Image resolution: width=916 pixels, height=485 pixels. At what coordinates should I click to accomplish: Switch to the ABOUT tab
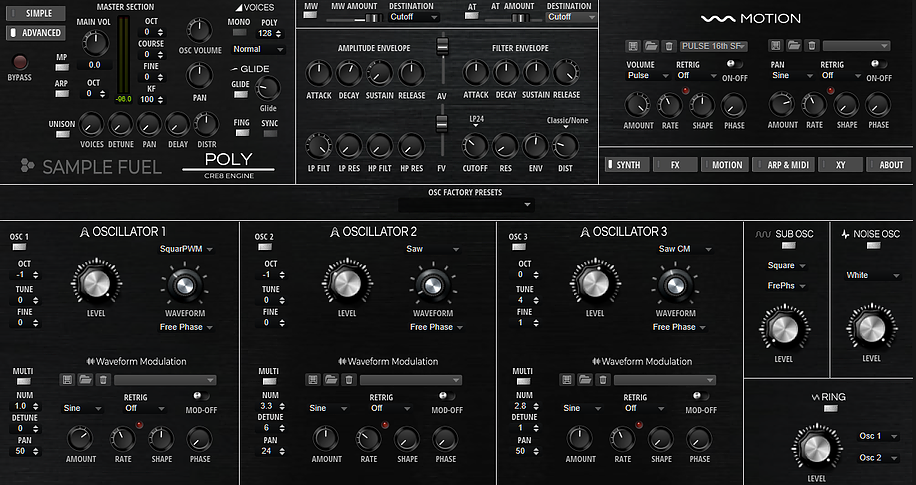pyautogui.click(x=889, y=165)
